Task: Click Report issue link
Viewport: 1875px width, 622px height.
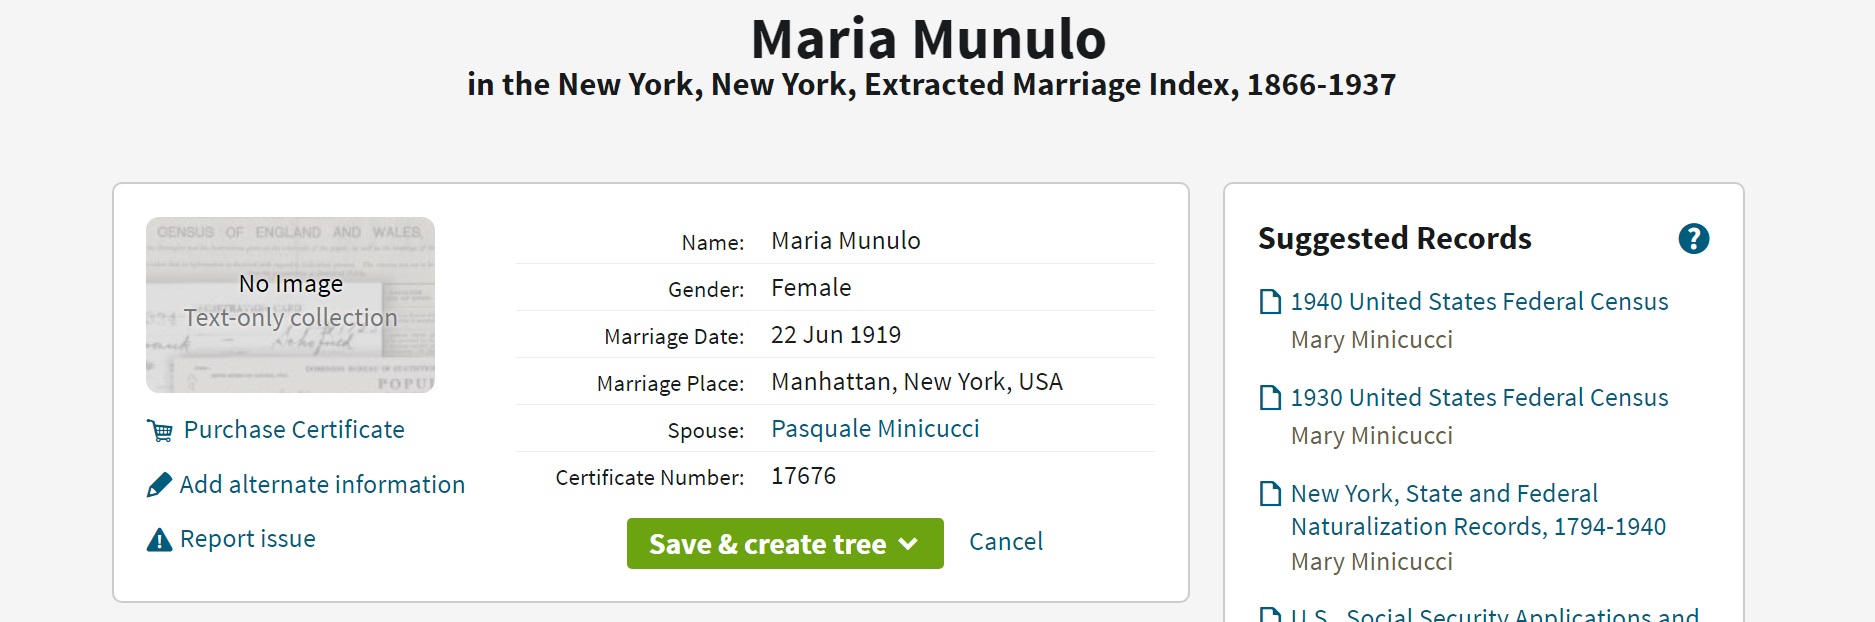Action: (x=247, y=539)
